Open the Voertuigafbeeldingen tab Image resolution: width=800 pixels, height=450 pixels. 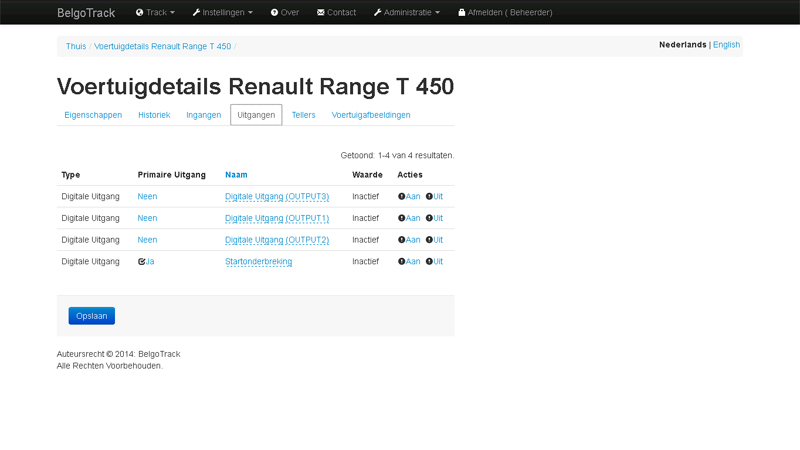click(371, 115)
